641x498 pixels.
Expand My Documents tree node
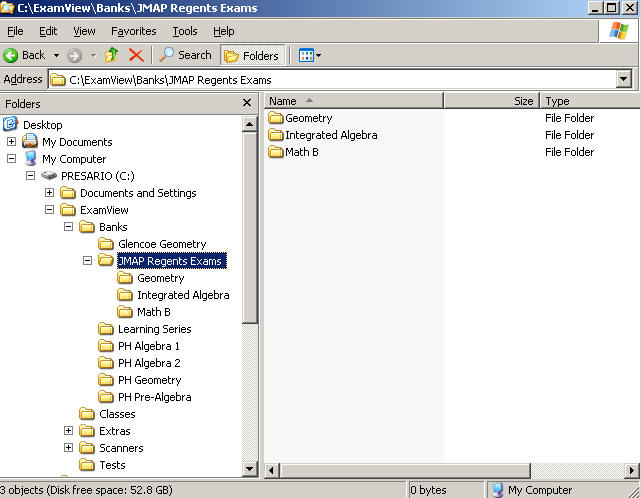point(11,141)
